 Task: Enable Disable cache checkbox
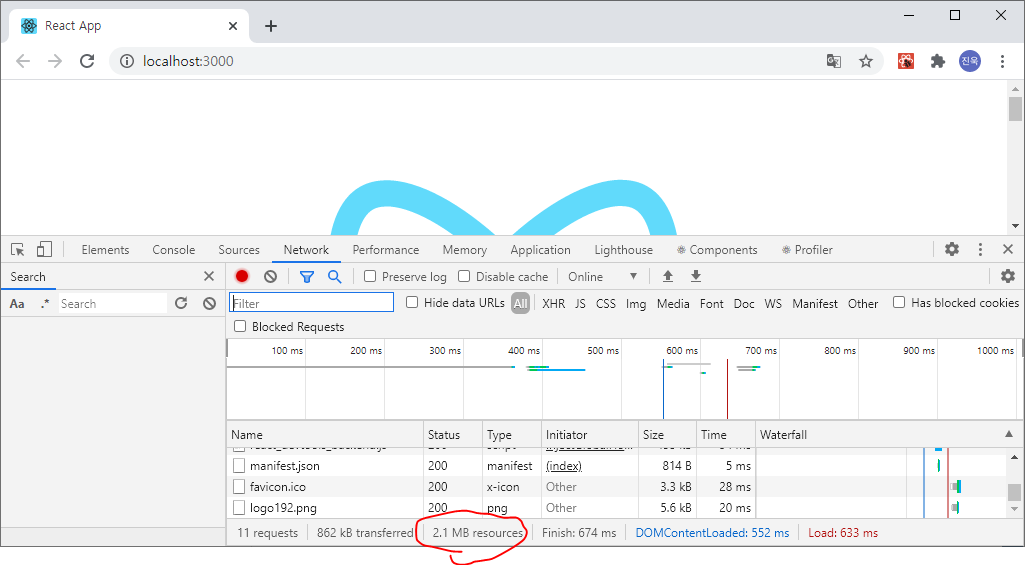tap(464, 276)
